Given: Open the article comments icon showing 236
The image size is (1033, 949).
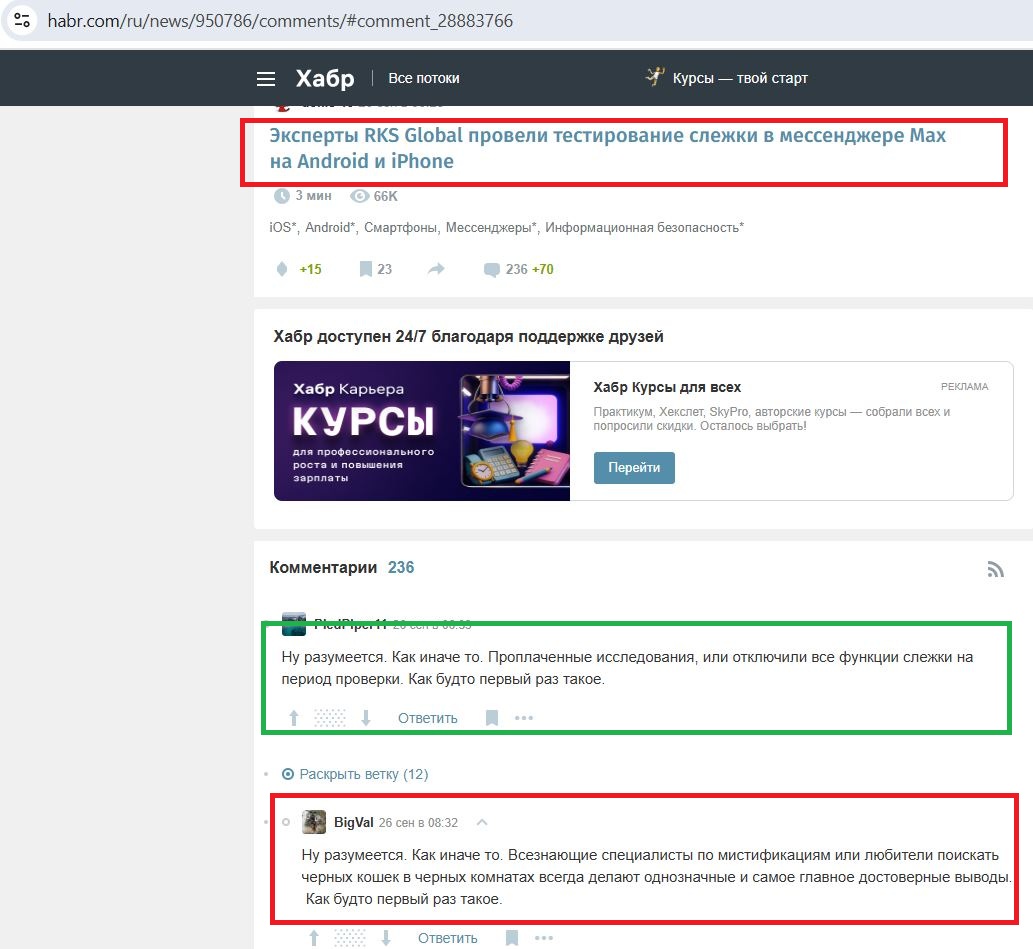Looking at the screenshot, I should [x=491, y=269].
